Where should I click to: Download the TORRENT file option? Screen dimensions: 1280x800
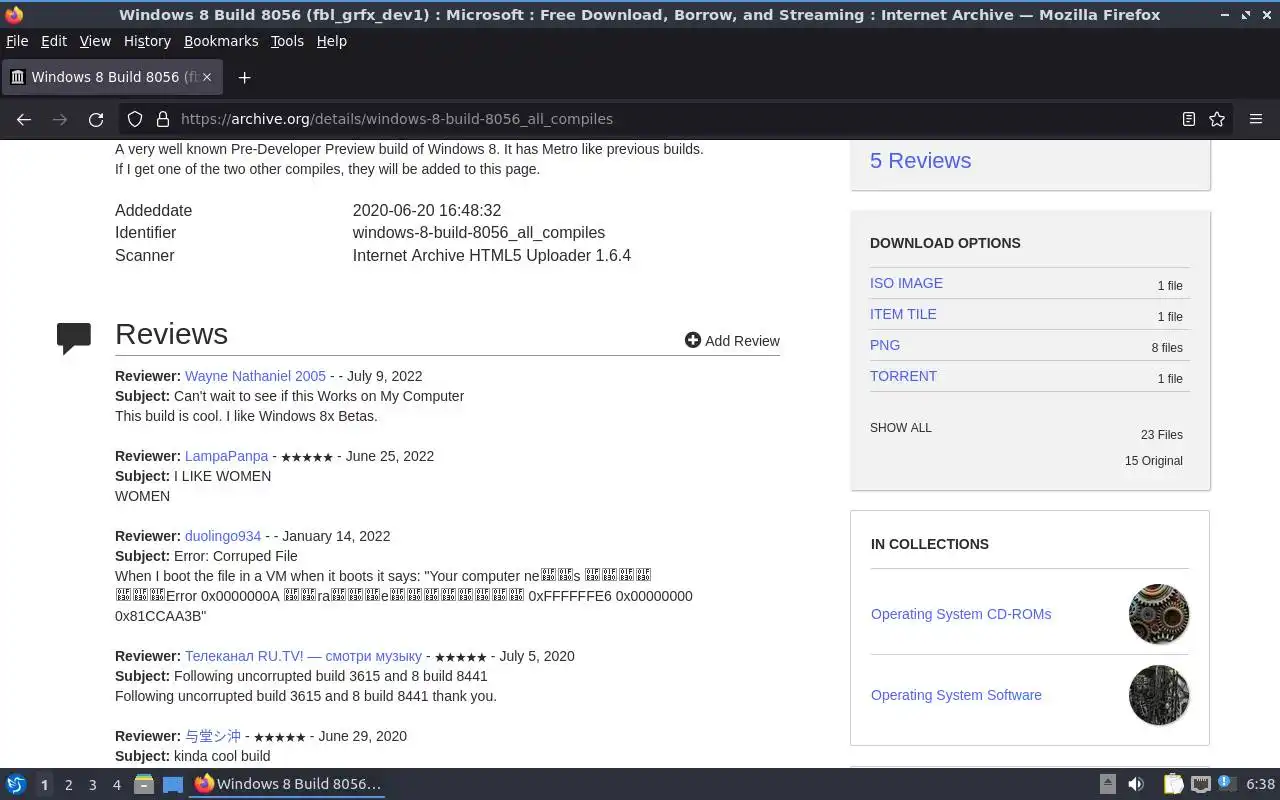pos(903,376)
